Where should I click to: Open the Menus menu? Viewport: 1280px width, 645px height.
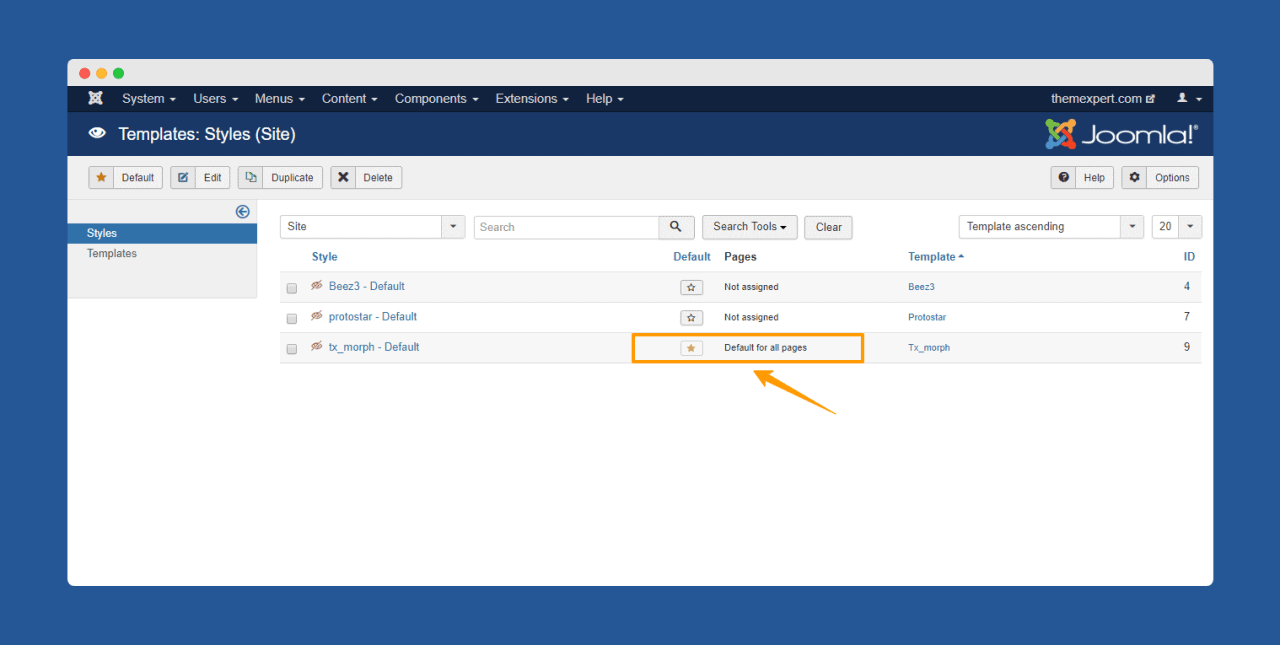coord(280,99)
